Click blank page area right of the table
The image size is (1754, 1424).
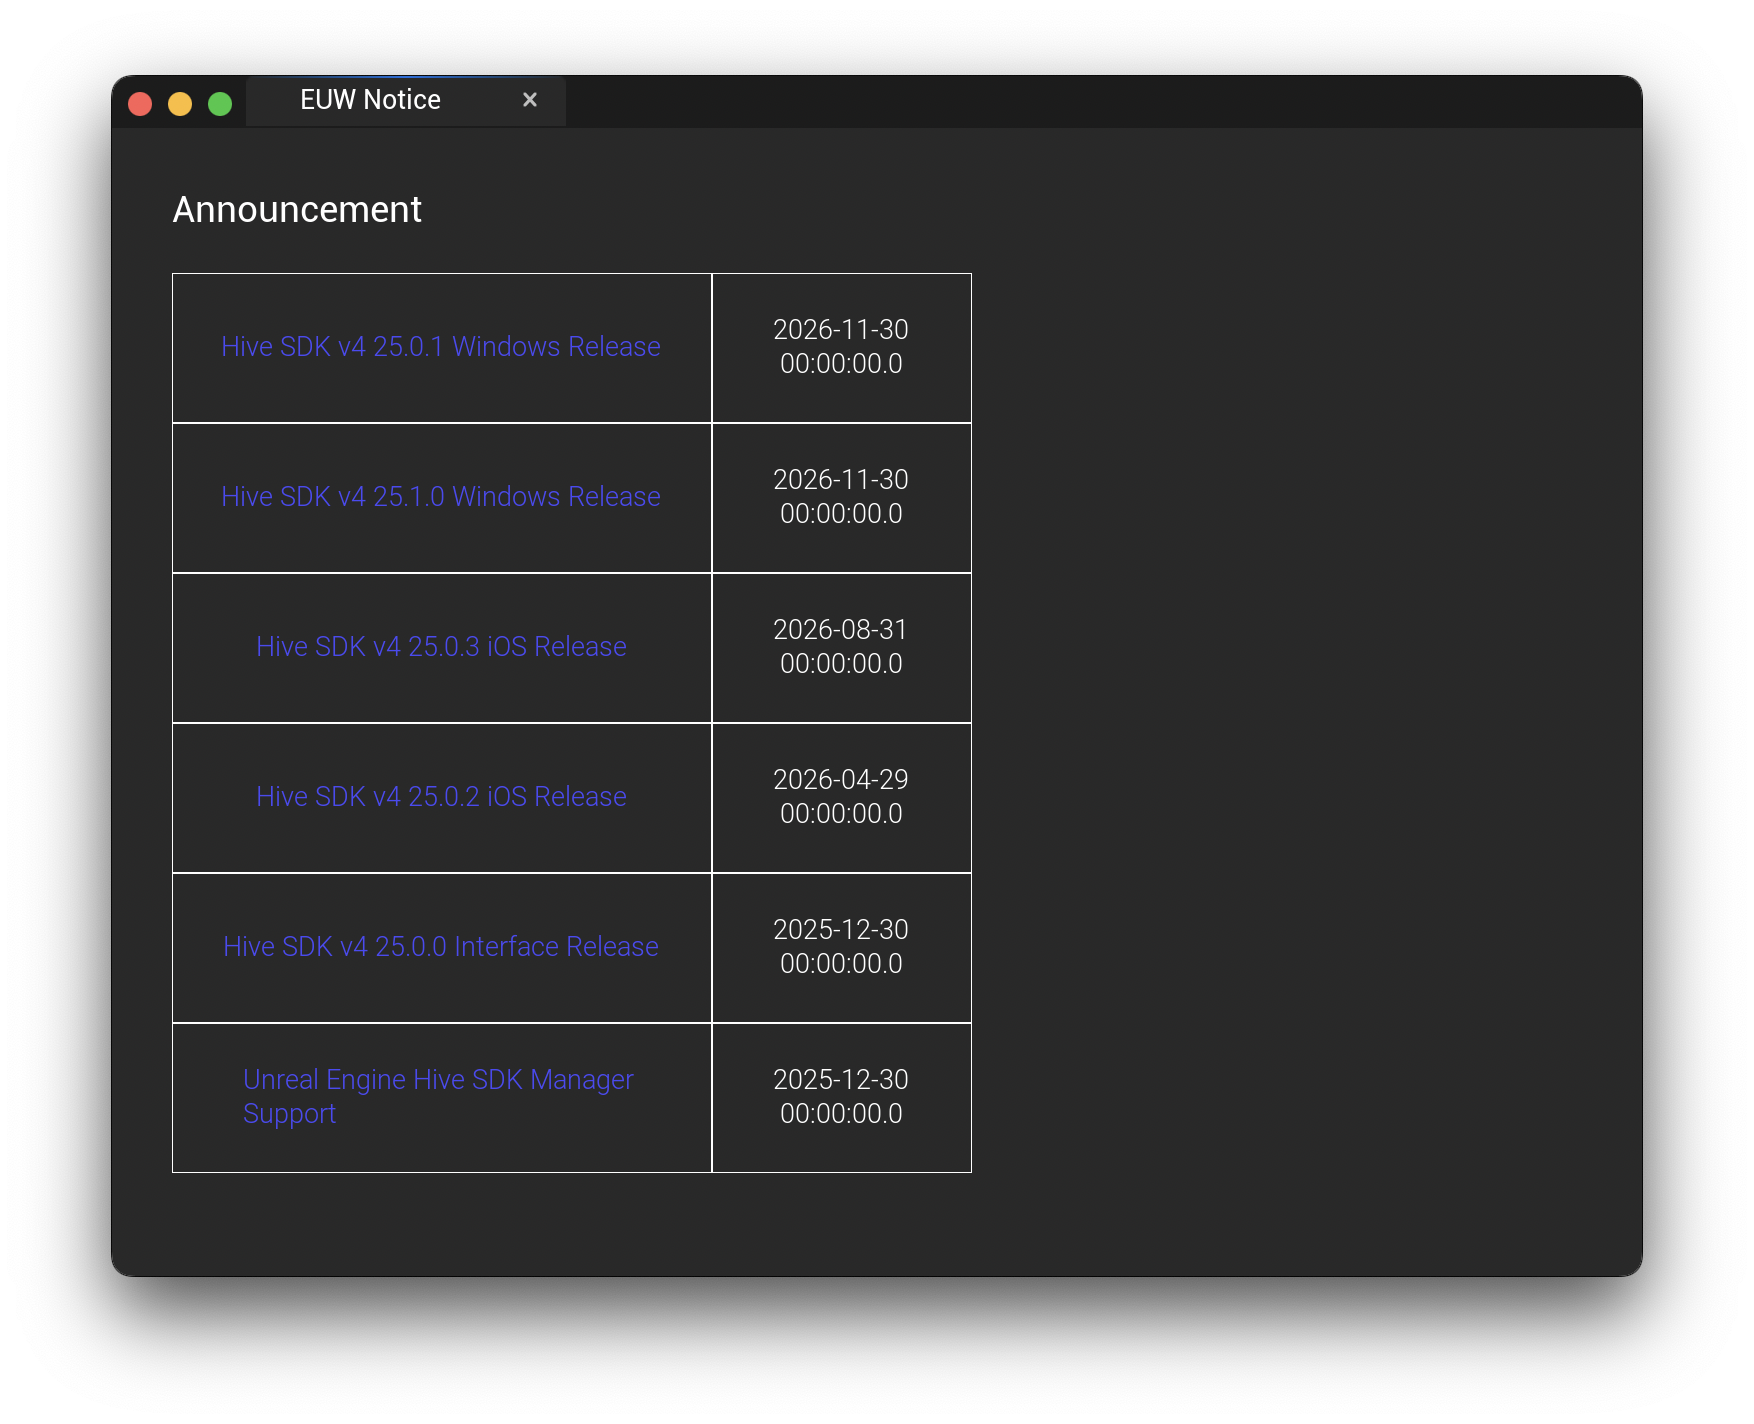[1300, 700]
